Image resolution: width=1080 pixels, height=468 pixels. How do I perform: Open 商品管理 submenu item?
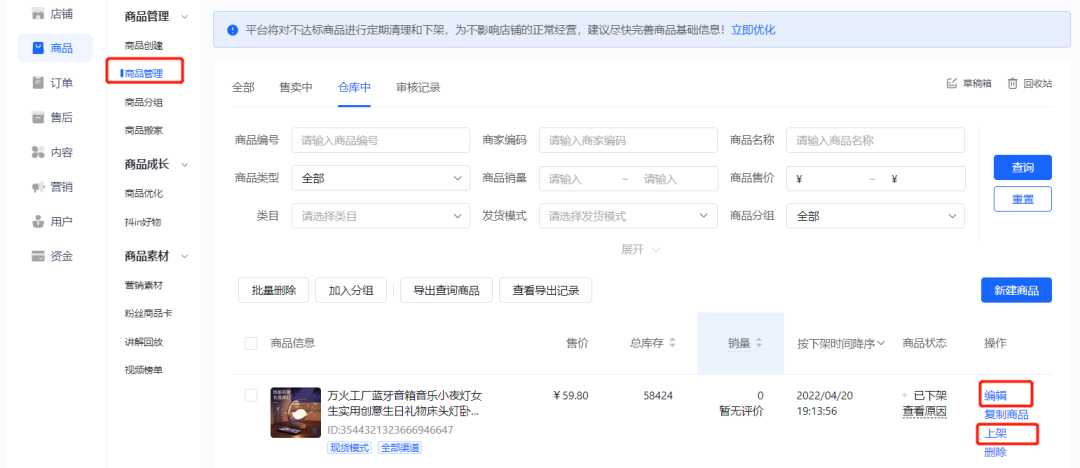pyautogui.click(x=144, y=72)
